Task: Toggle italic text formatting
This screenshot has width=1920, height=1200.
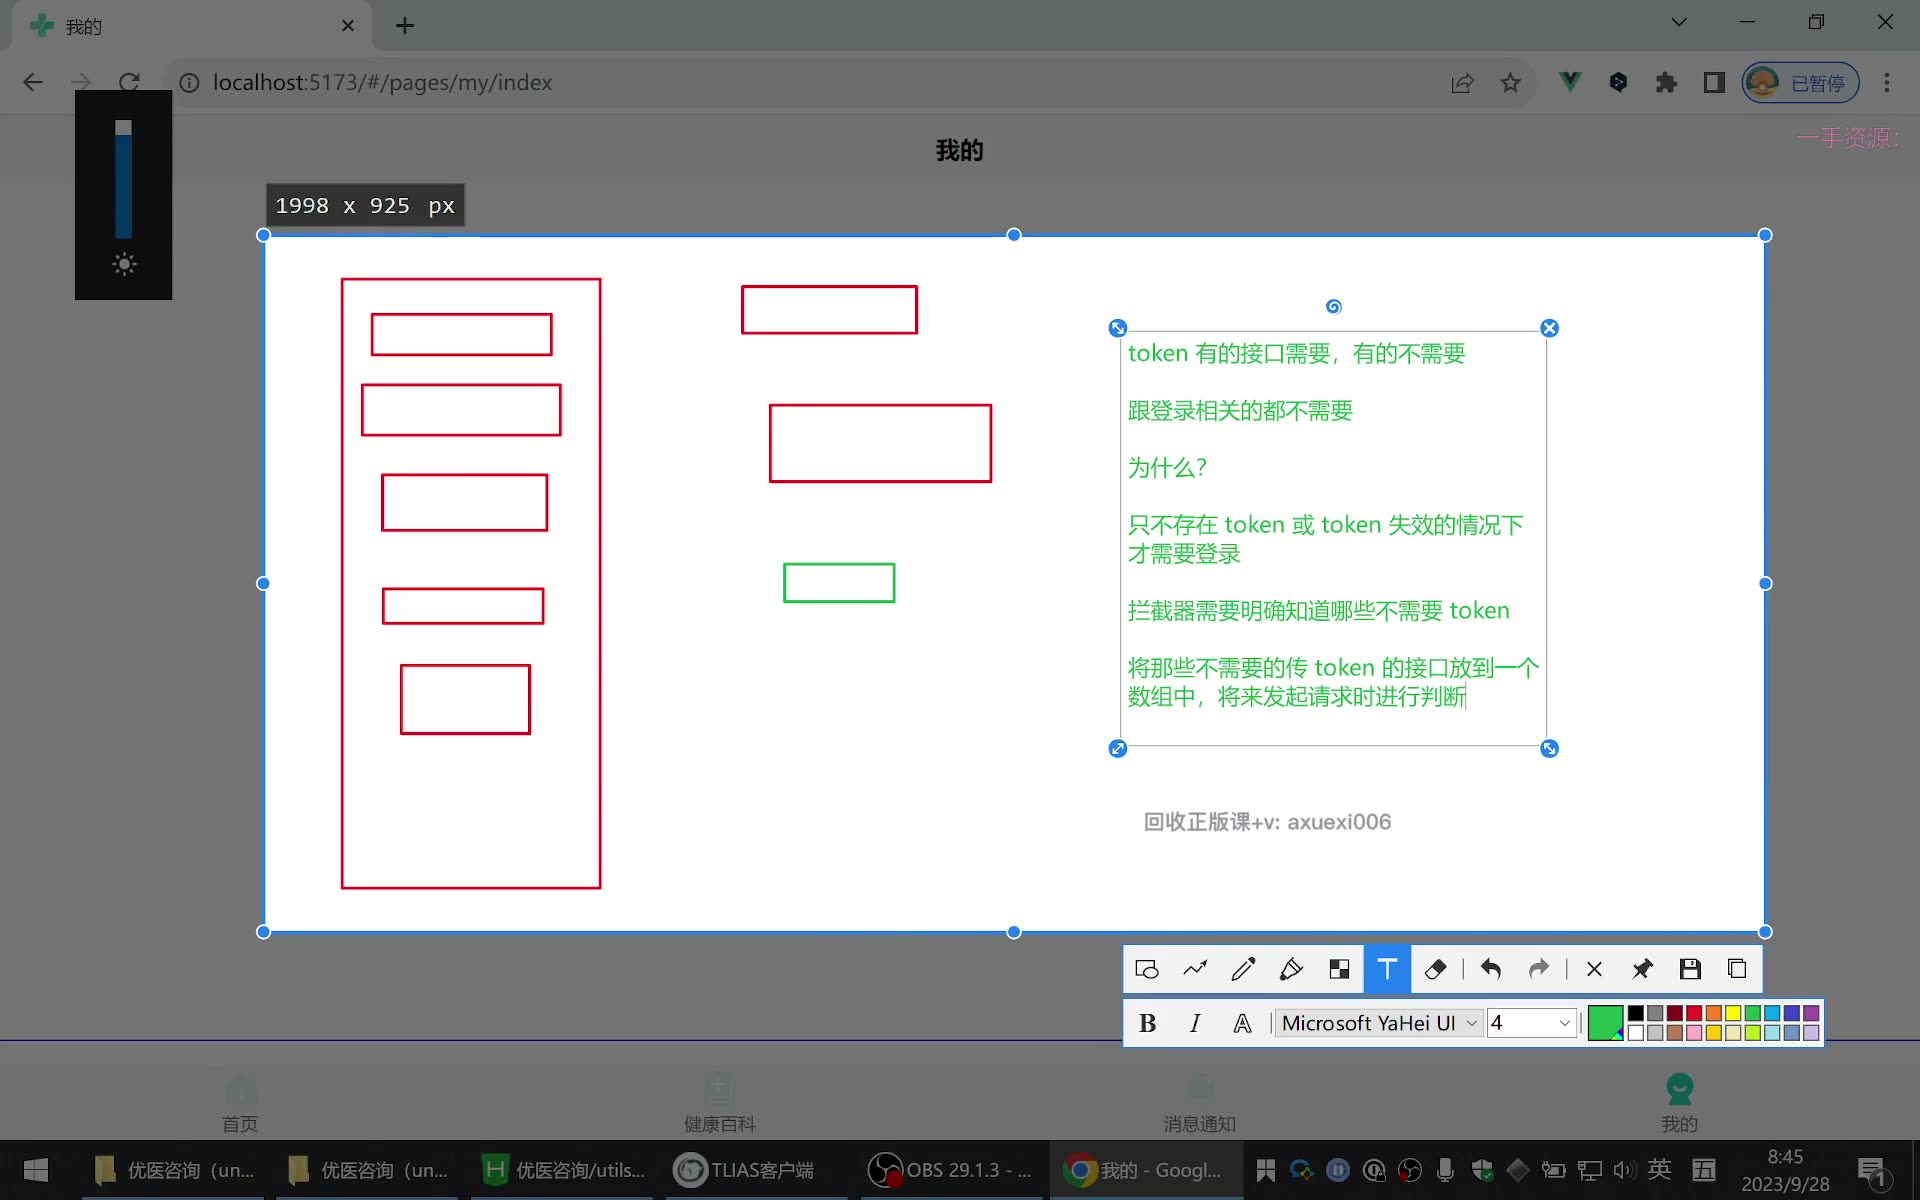Action: 1195,1023
